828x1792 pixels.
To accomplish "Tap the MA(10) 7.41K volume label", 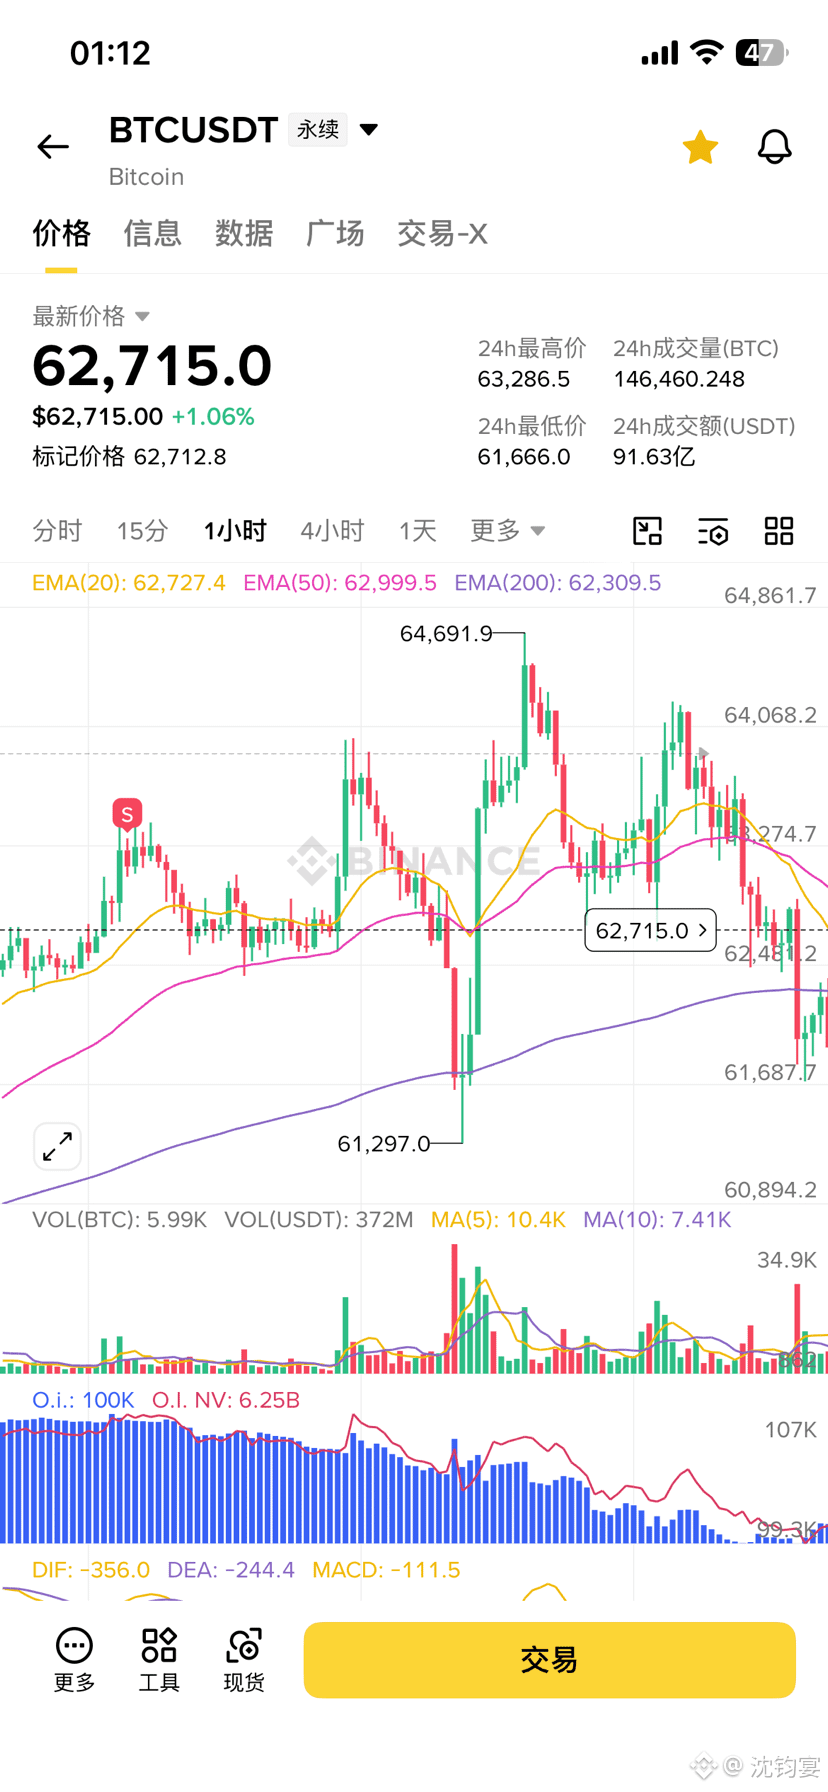I will [657, 1220].
